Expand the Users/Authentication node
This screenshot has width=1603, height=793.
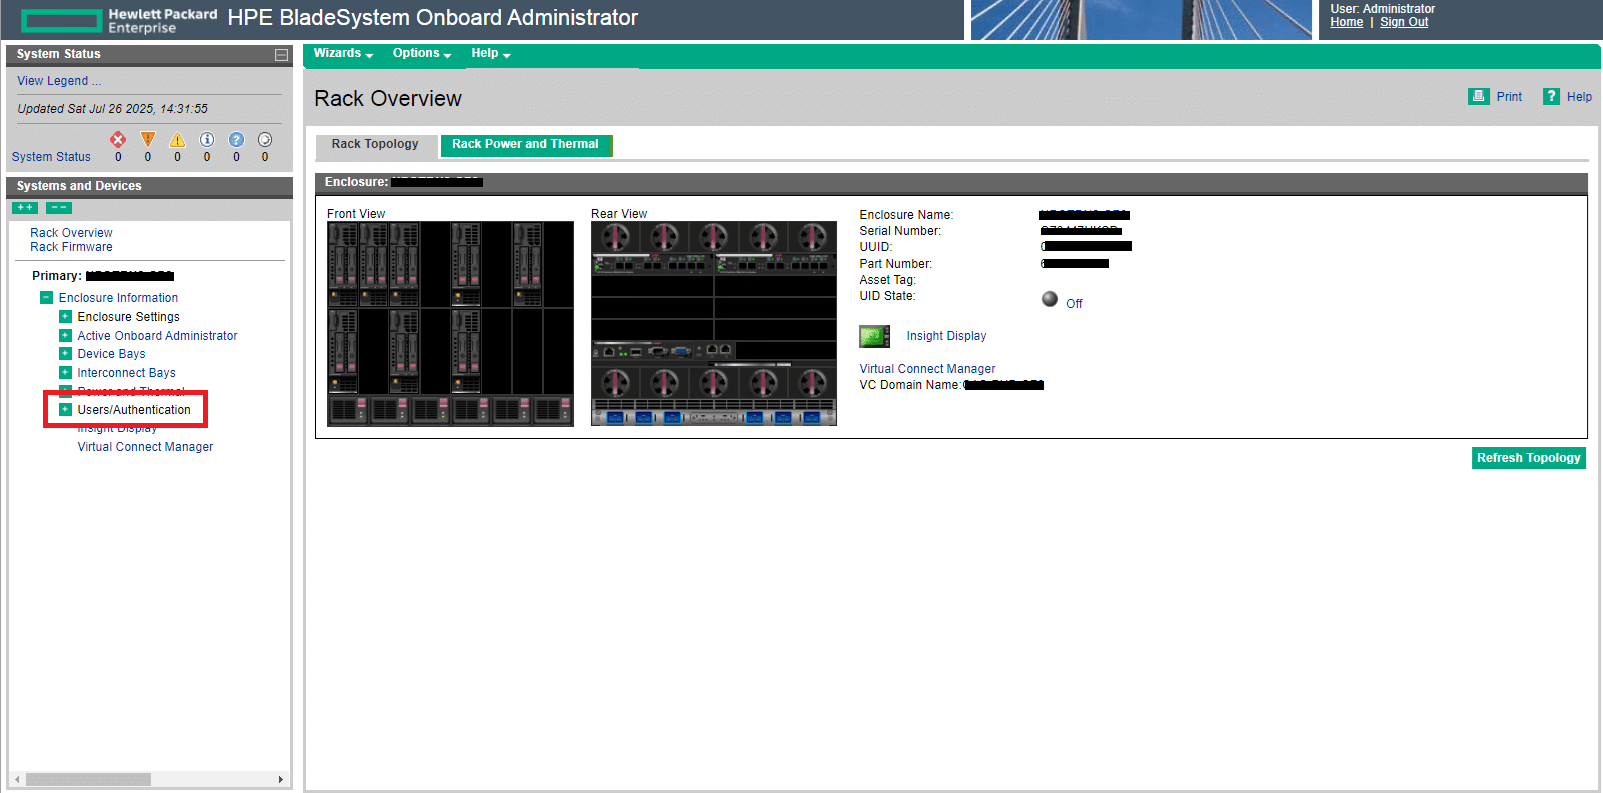[x=65, y=410]
